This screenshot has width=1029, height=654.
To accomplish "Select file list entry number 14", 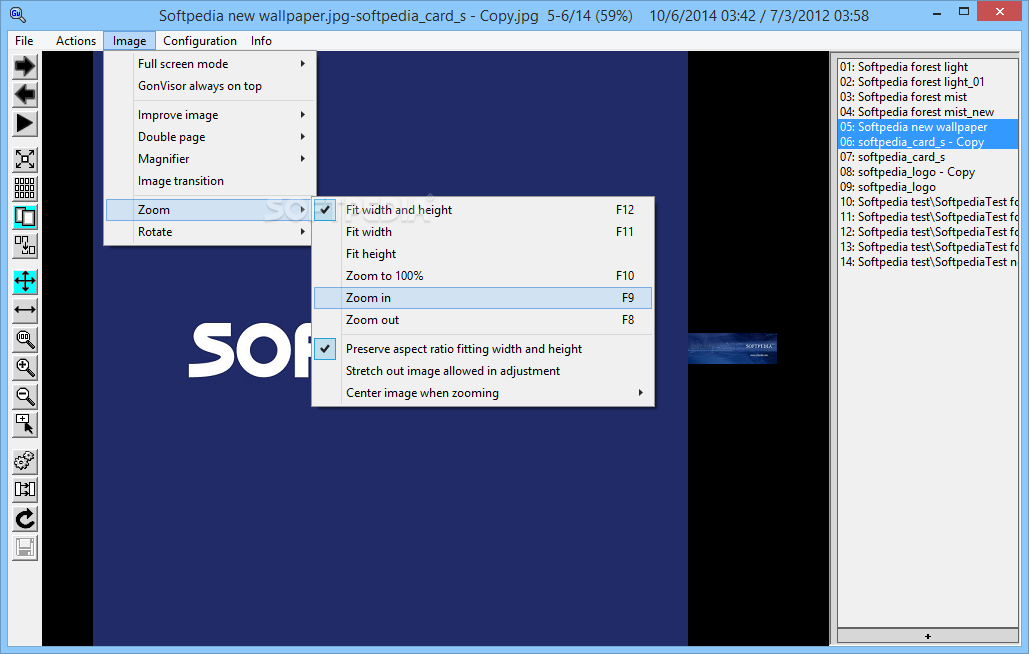I will (928, 262).
